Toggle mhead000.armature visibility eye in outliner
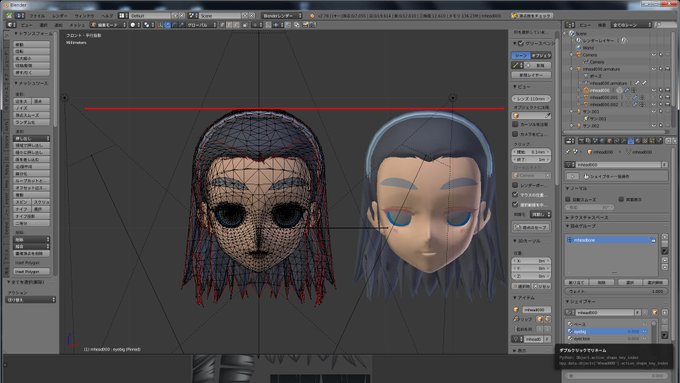The width and height of the screenshot is (680, 383). 654,69
